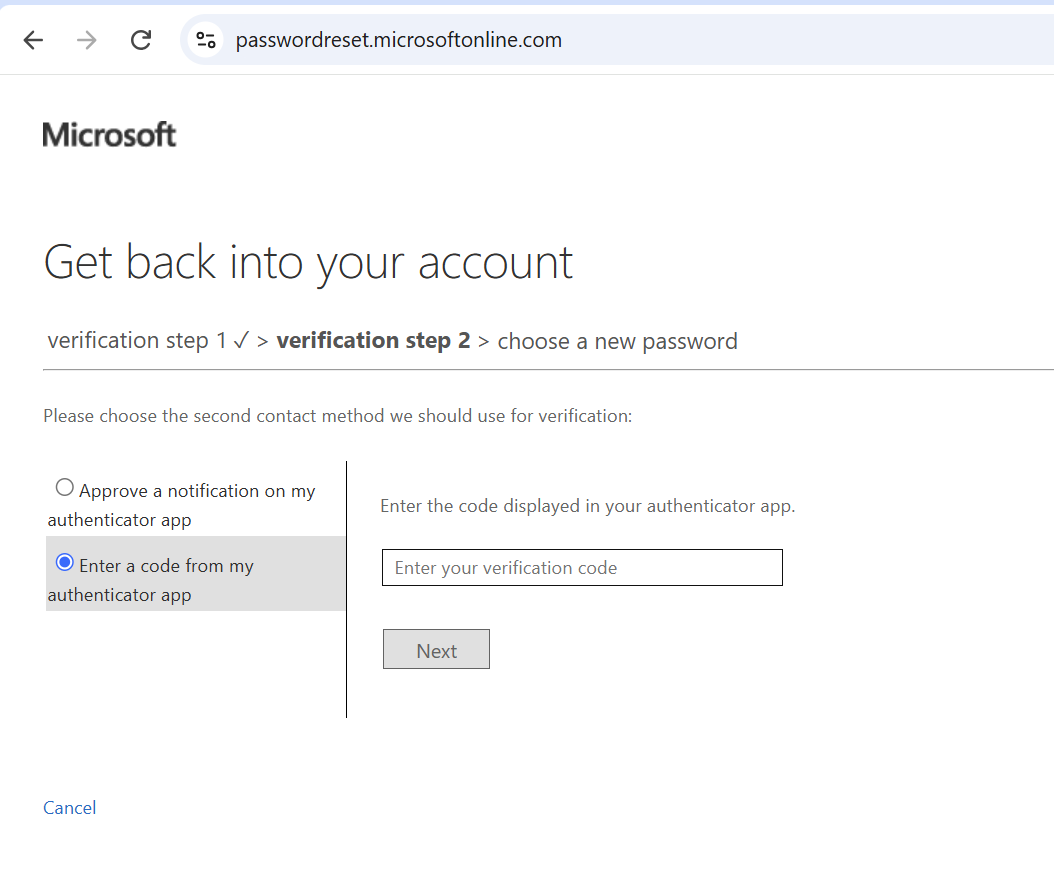Screen dimensions: 1054x889
Task: Click the Microsoft logo
Action: point(109,134)
